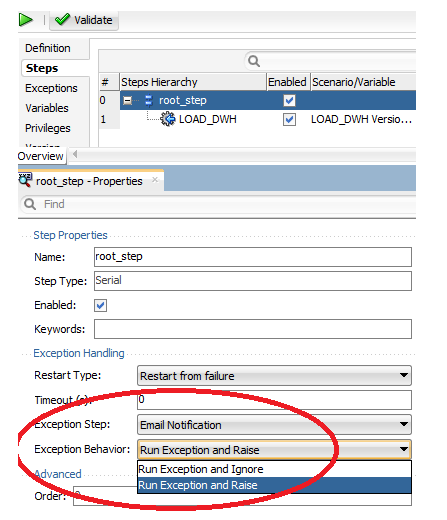This screenshot has height=520, width=447.
Task: Toggle Enabled checkbox for LOAD_DWH row
Action: point(289,119)
